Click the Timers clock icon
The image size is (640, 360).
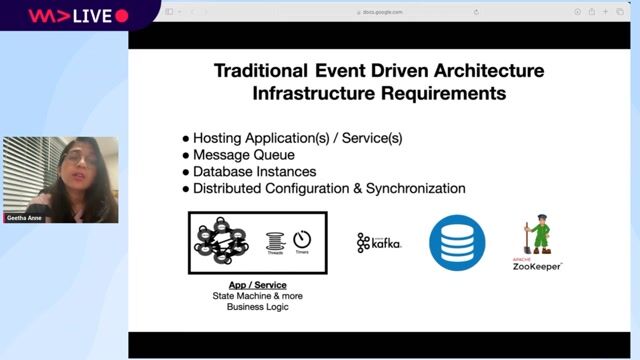pyautogui.click(x=302, y=242)
